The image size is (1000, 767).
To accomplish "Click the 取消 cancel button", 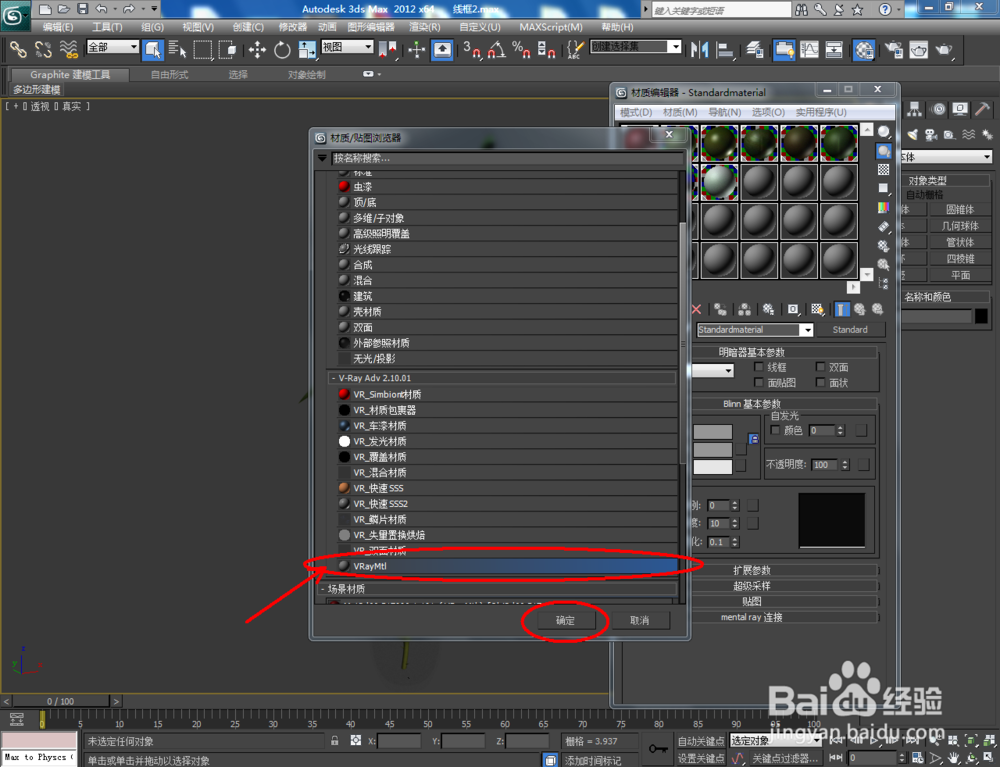I will point(640,620).
